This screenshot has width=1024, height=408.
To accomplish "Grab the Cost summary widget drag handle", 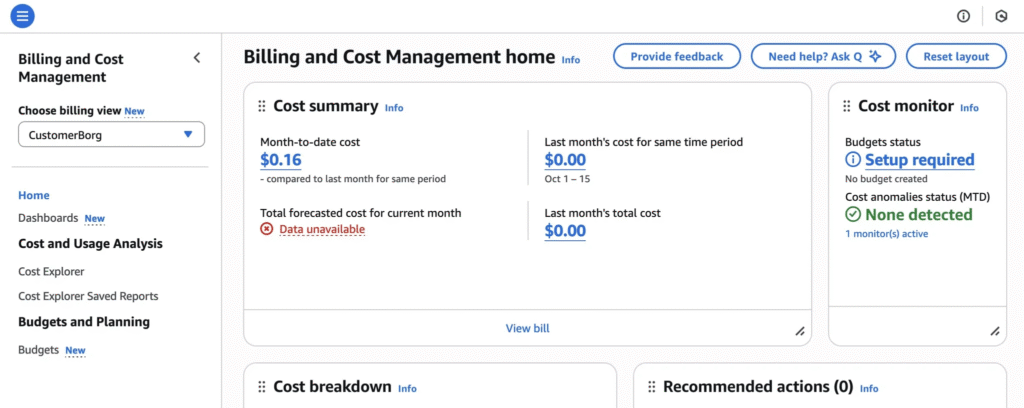I will tap(262, 106).
